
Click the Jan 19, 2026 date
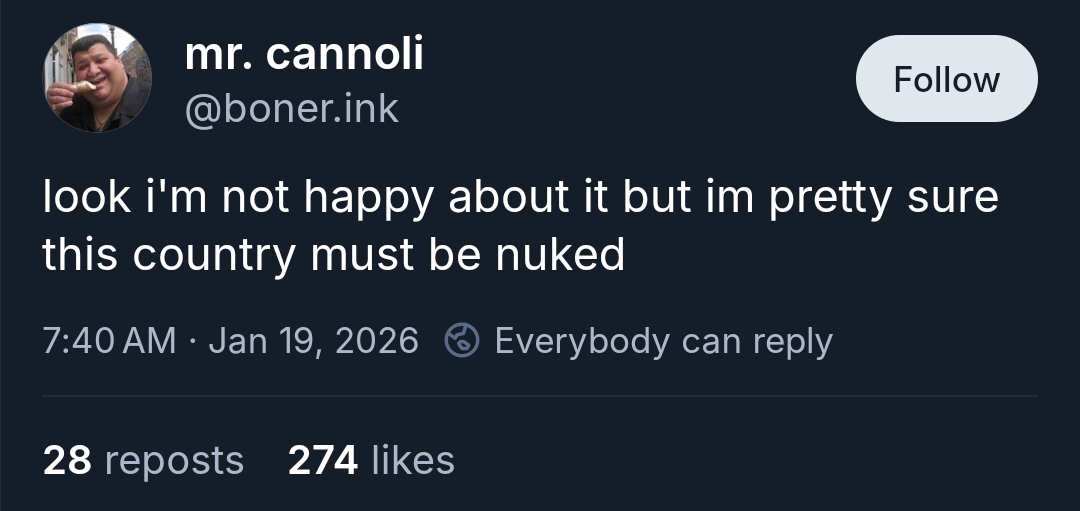coord(313,341)
